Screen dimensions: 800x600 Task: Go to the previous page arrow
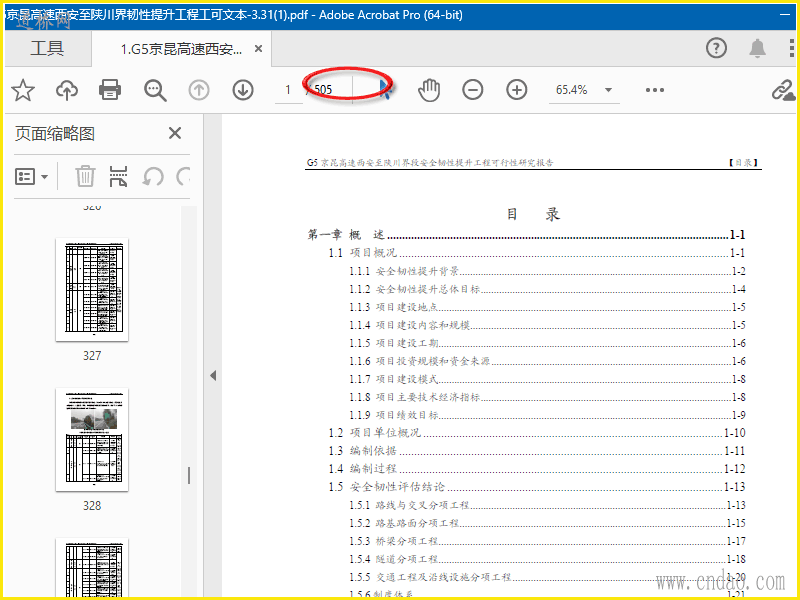[x=199, y=90]
